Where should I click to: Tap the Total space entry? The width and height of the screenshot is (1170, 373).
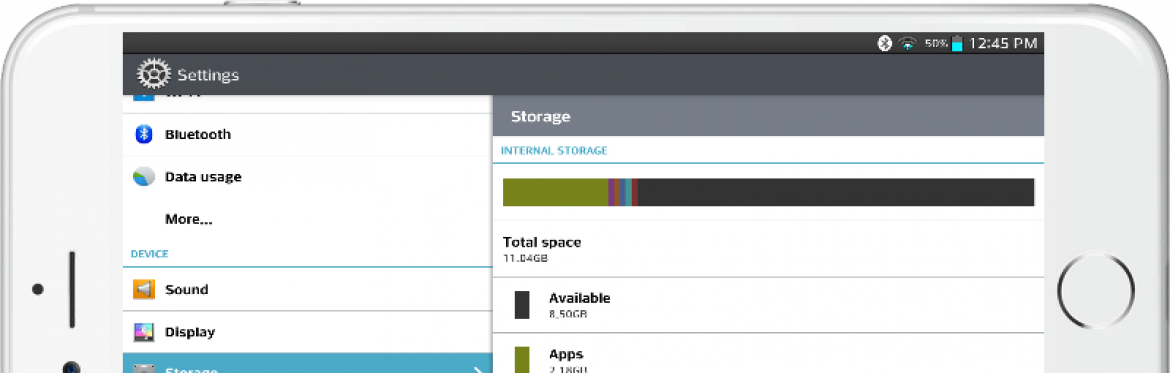pos(768,249)
